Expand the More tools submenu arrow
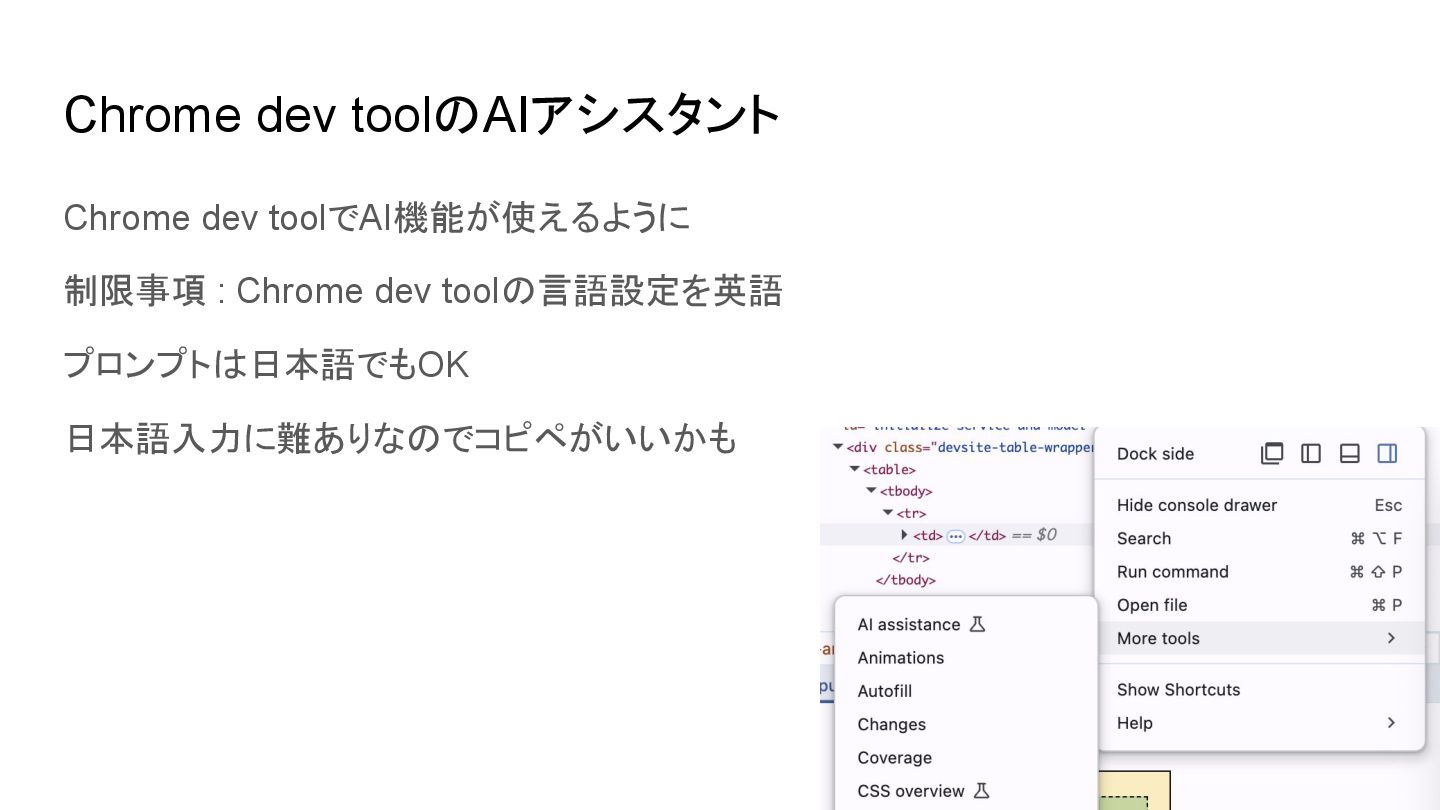The height and width of the screenshot is (810, 1440). [1391, 638]
